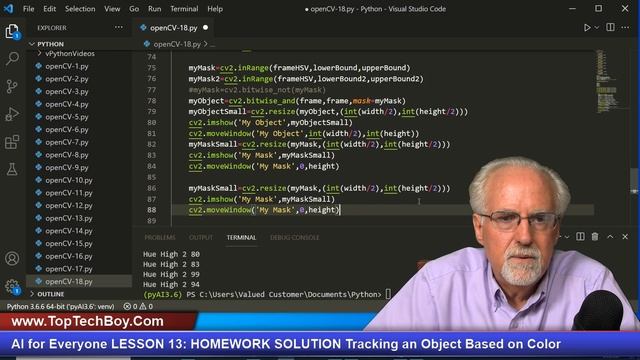
Task: Open openCV-15.py in the explorer
Action: pyautogui.click(x=69, y=243)
